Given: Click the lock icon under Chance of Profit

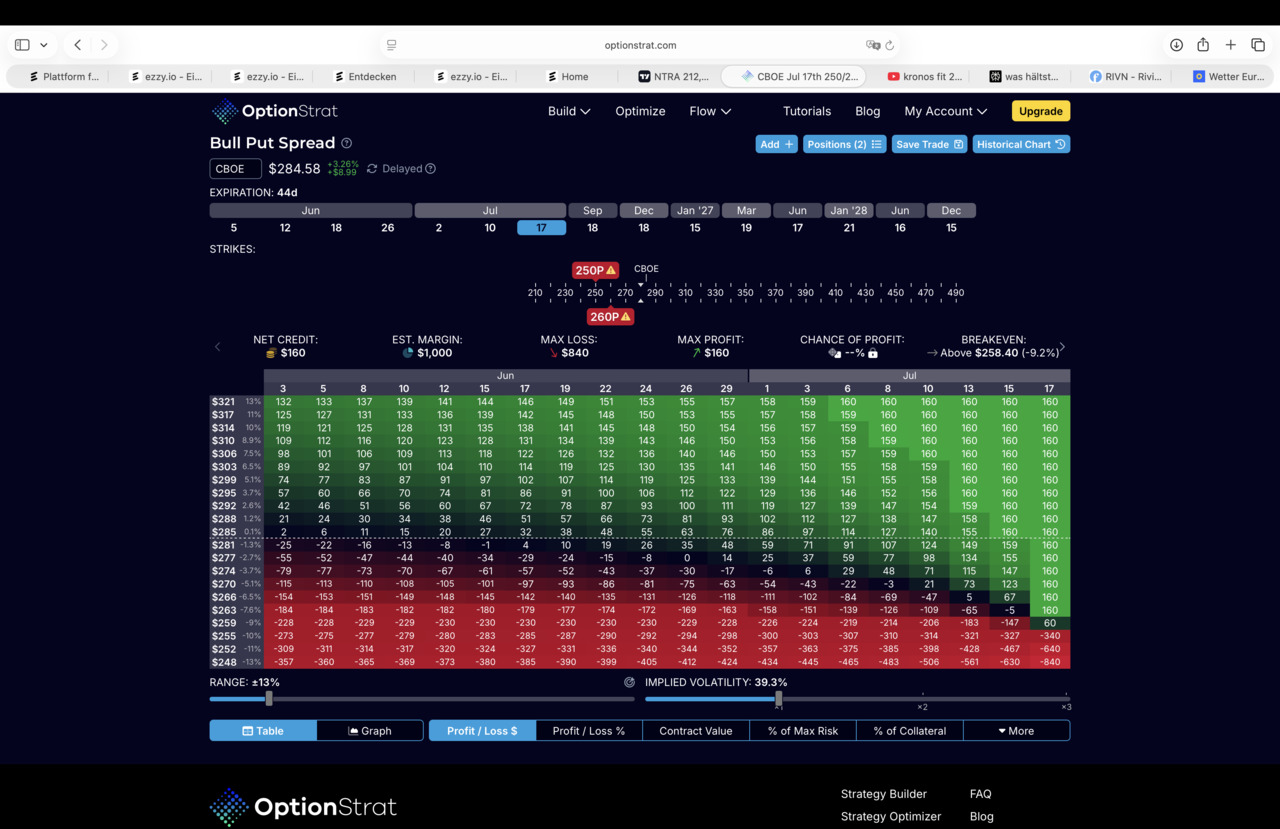Looking at the screenshot, I should point(873,353).
